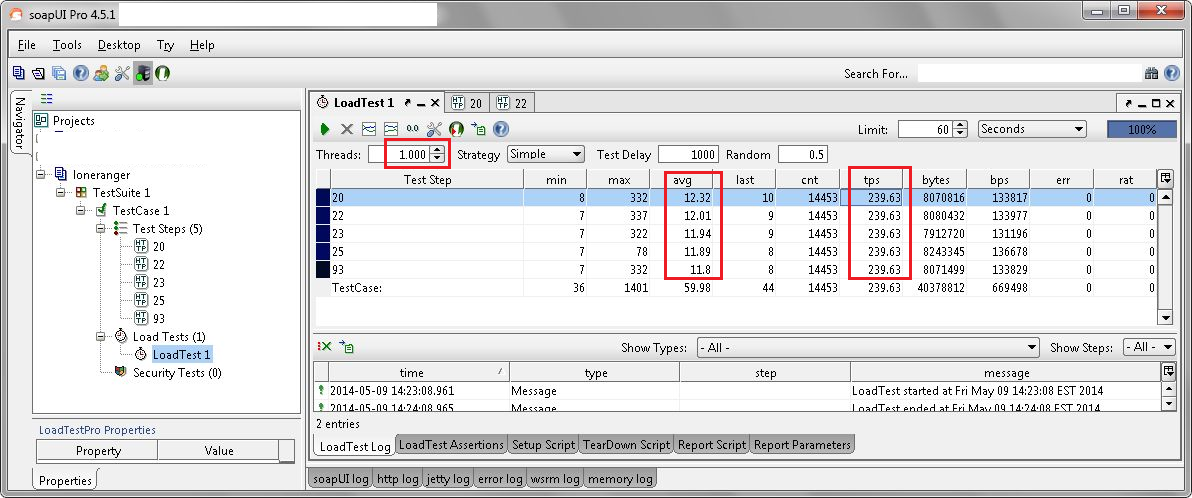This screenshot has height=498, width=1192.
Task: Open the http log tab
Action: [x=398, y=479]
